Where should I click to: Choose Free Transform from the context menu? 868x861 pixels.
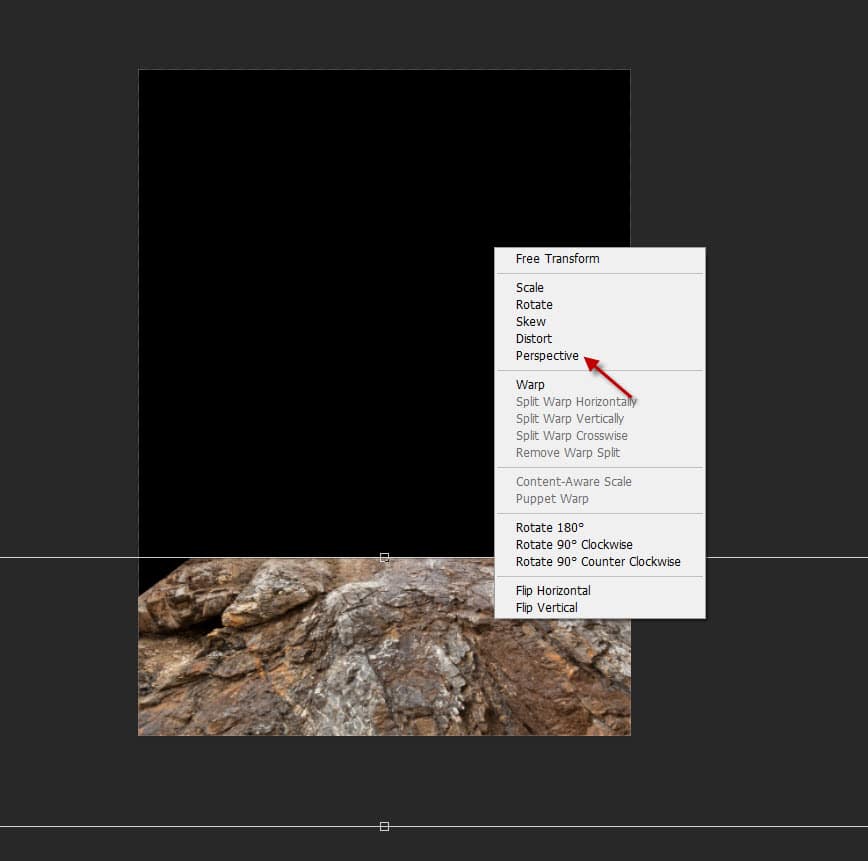click(557, 259)
